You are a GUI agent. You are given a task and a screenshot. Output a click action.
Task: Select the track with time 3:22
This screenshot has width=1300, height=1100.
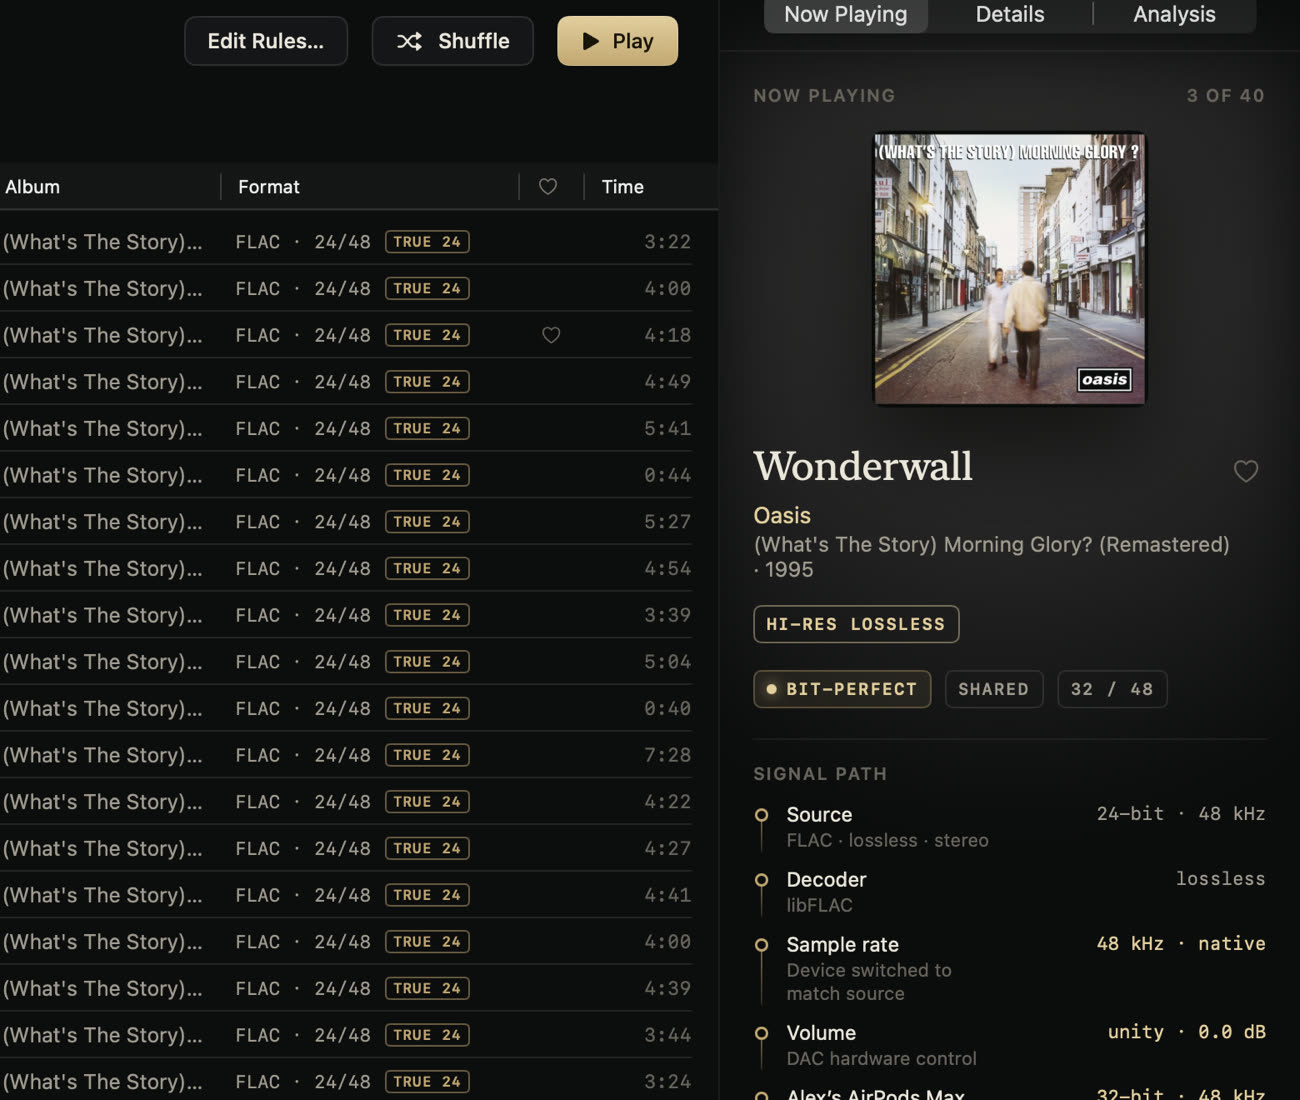pyautogui.click(x=346, y=242)
